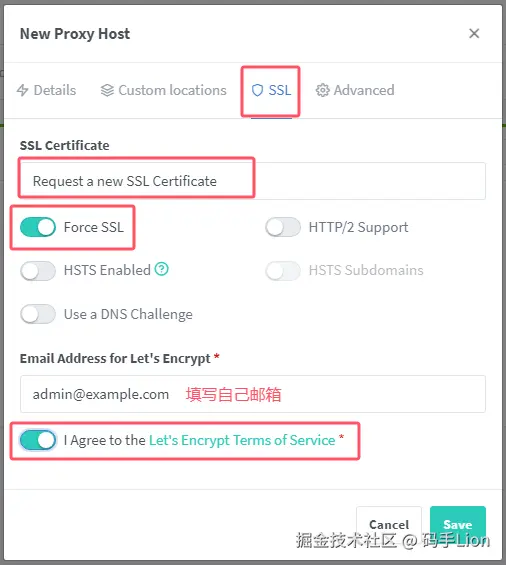Click the gear icon for Advanced
This screenshot has height=565, width=506.
tap(323, 90)
